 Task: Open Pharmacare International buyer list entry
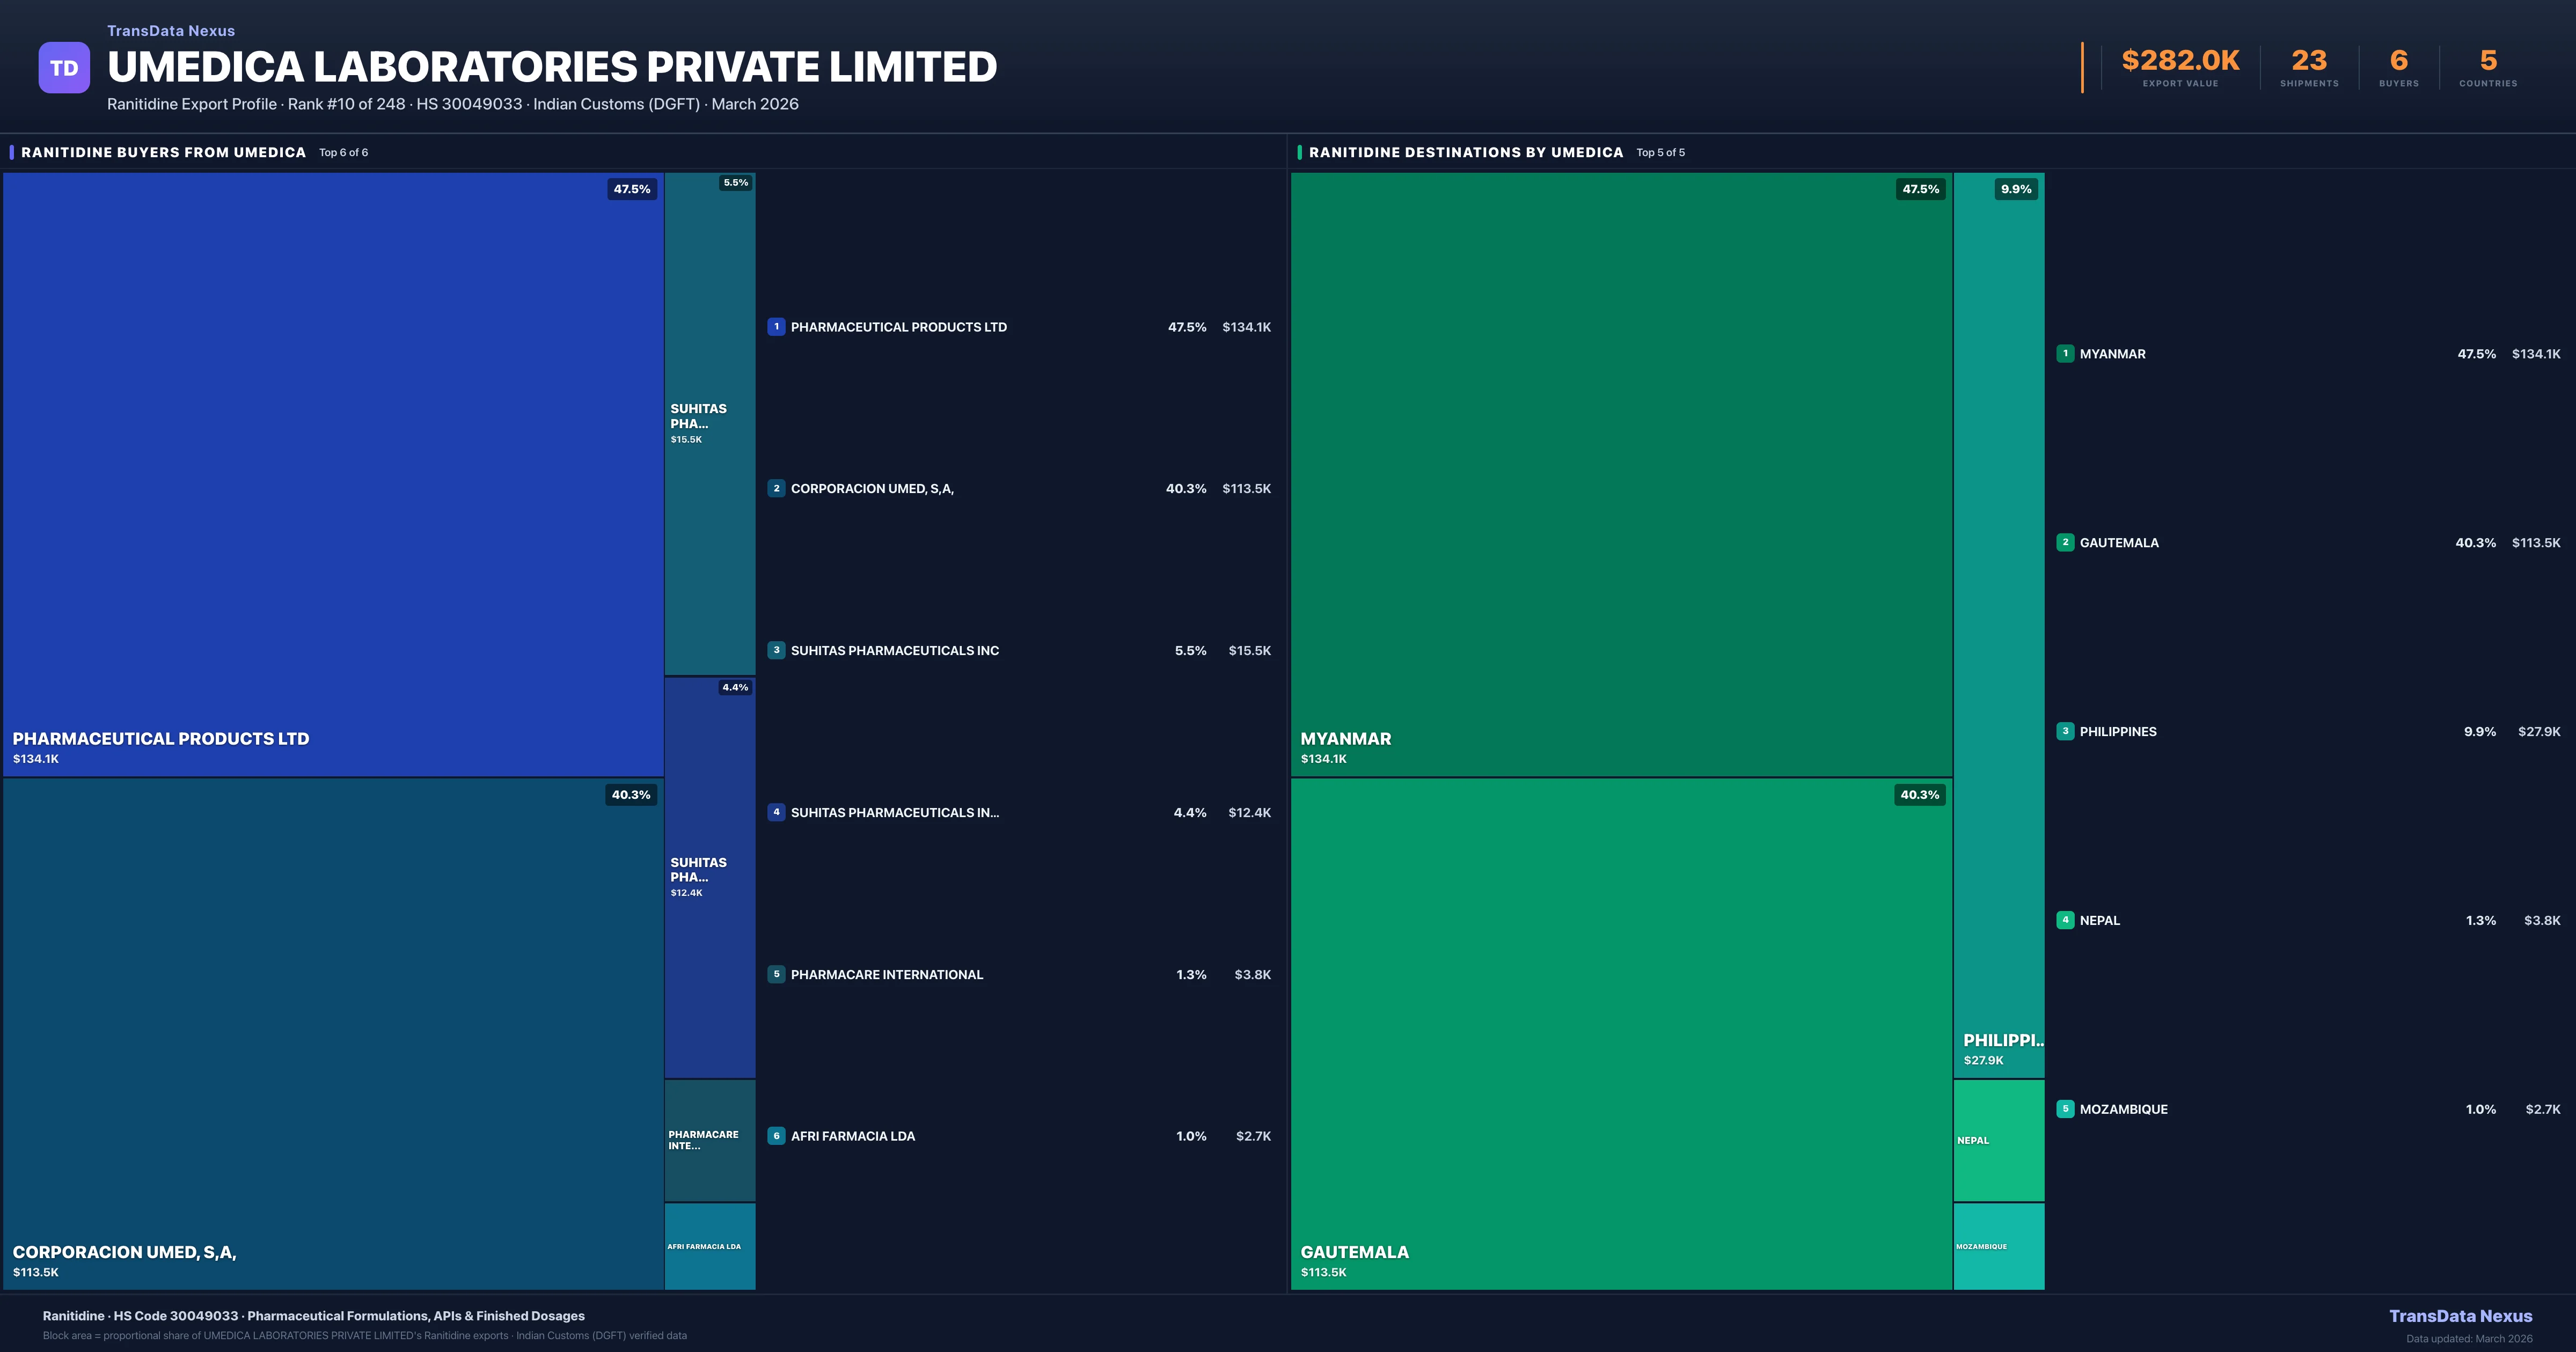[x=886, y=974]
